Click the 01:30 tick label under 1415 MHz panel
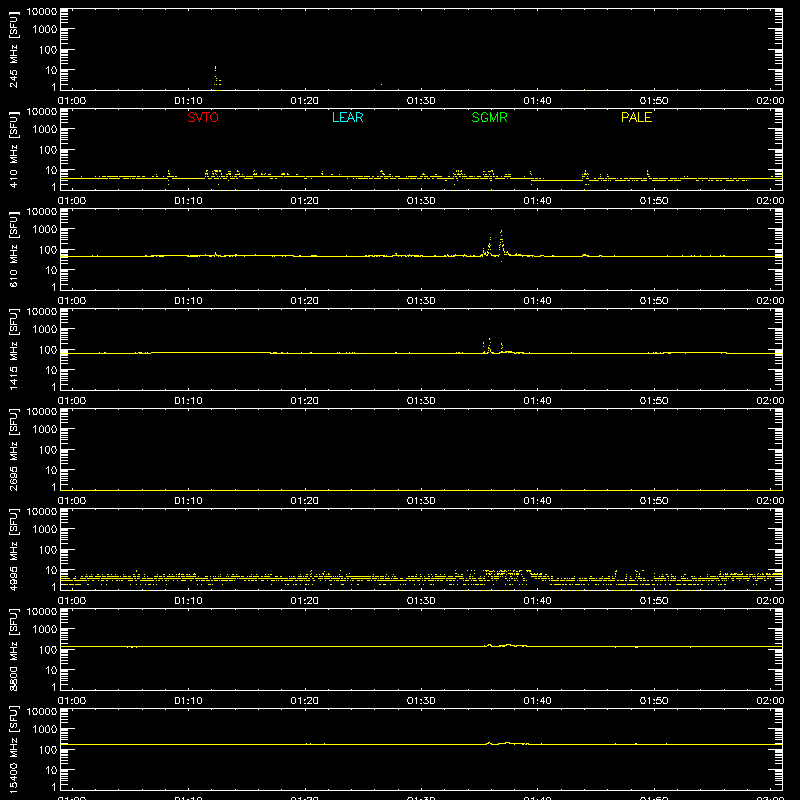This screenshot has height=800, width=800. (421, 401)
